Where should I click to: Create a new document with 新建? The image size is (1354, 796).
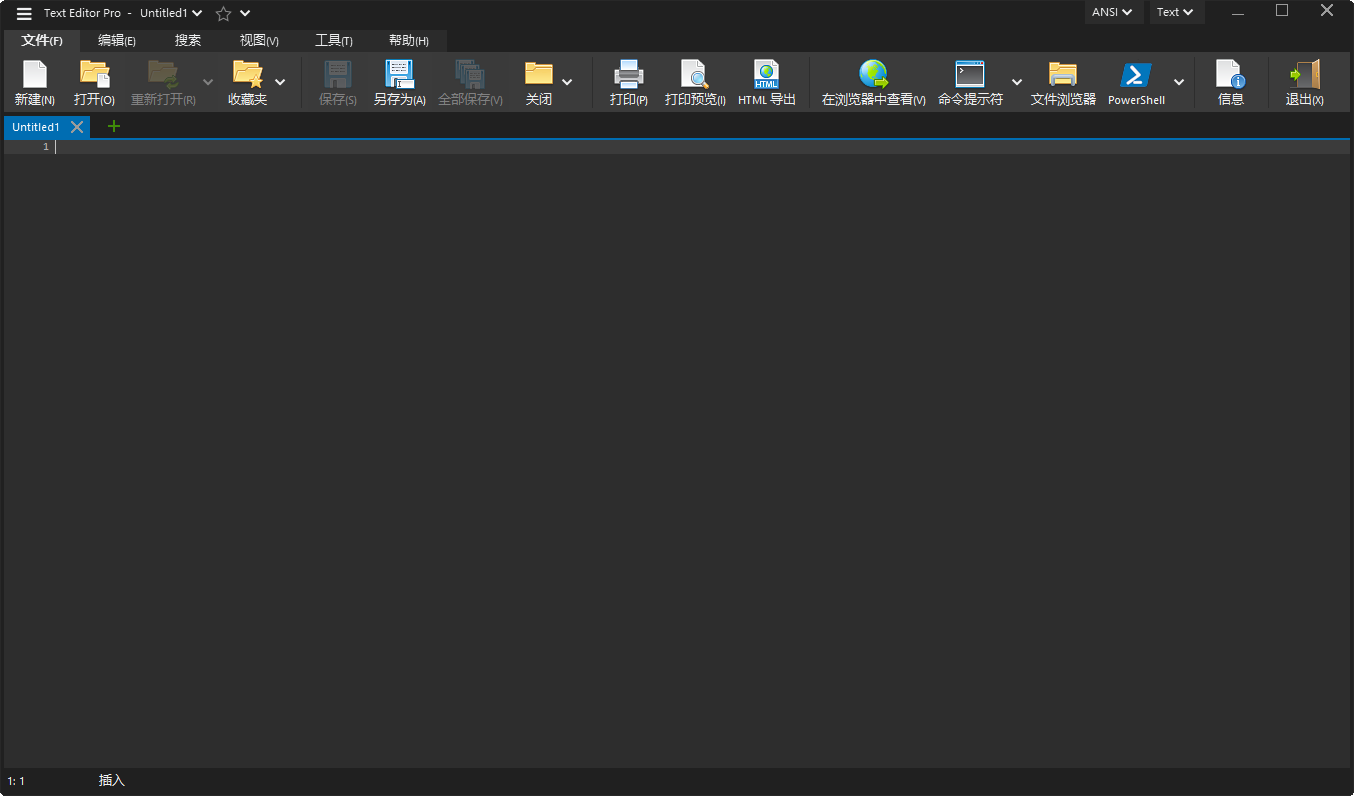34,81
